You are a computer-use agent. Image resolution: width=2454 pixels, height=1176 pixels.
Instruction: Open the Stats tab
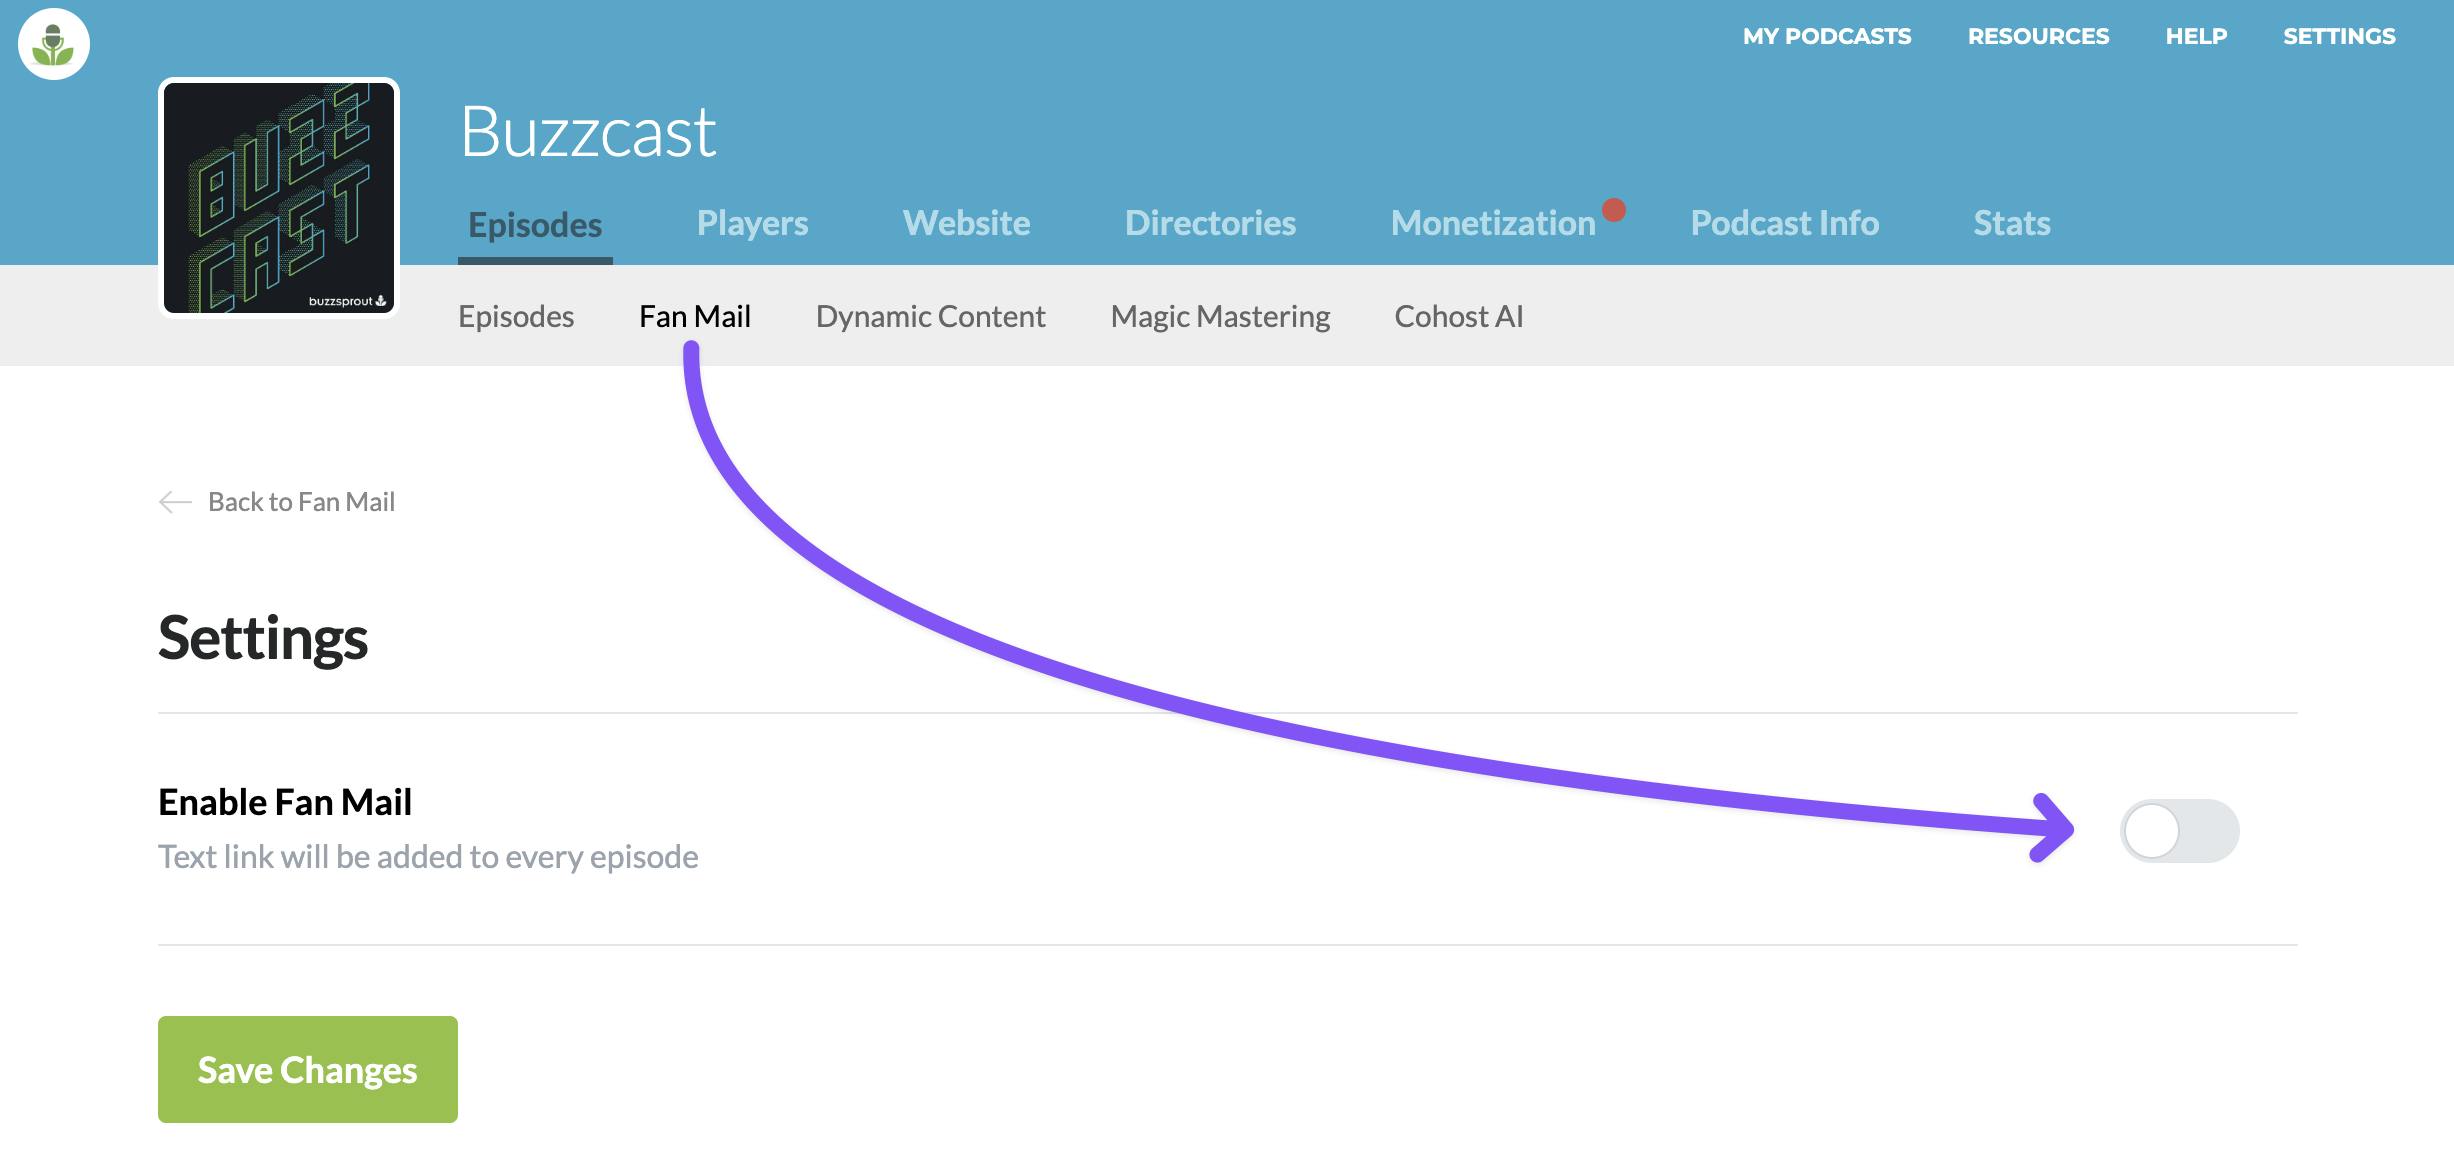point(2011,223)
